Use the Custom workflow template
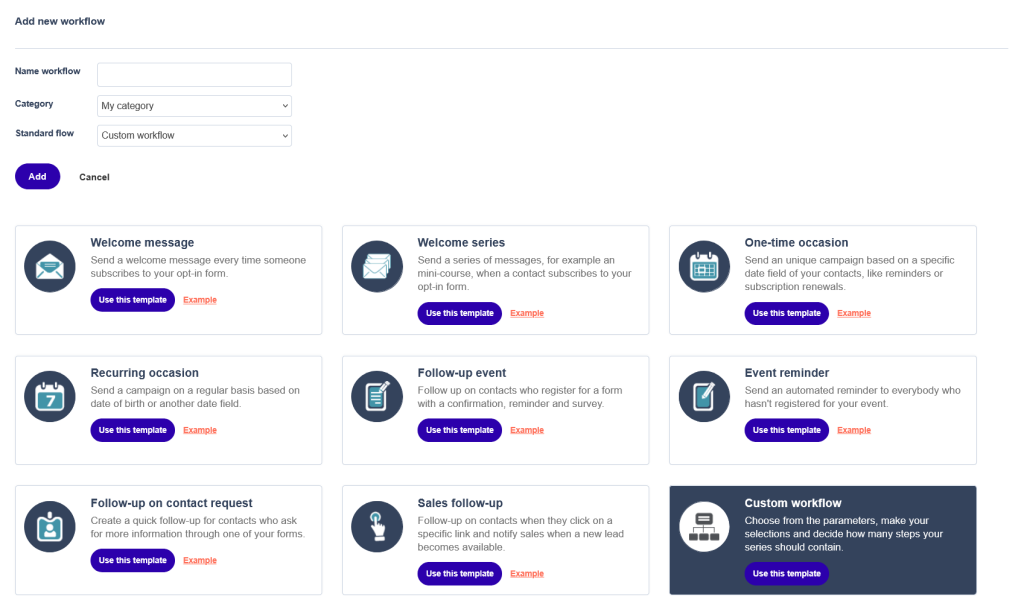The width and height of the screenshot is (1024, 609). [786, 574]
